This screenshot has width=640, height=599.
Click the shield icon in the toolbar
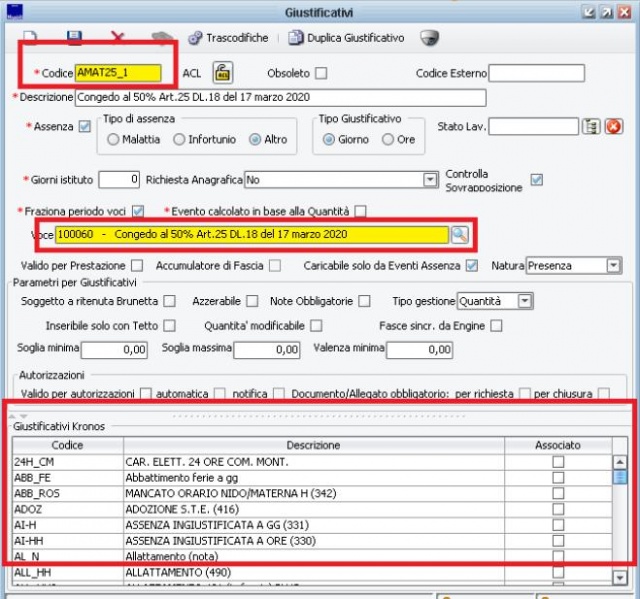[429, 38]
